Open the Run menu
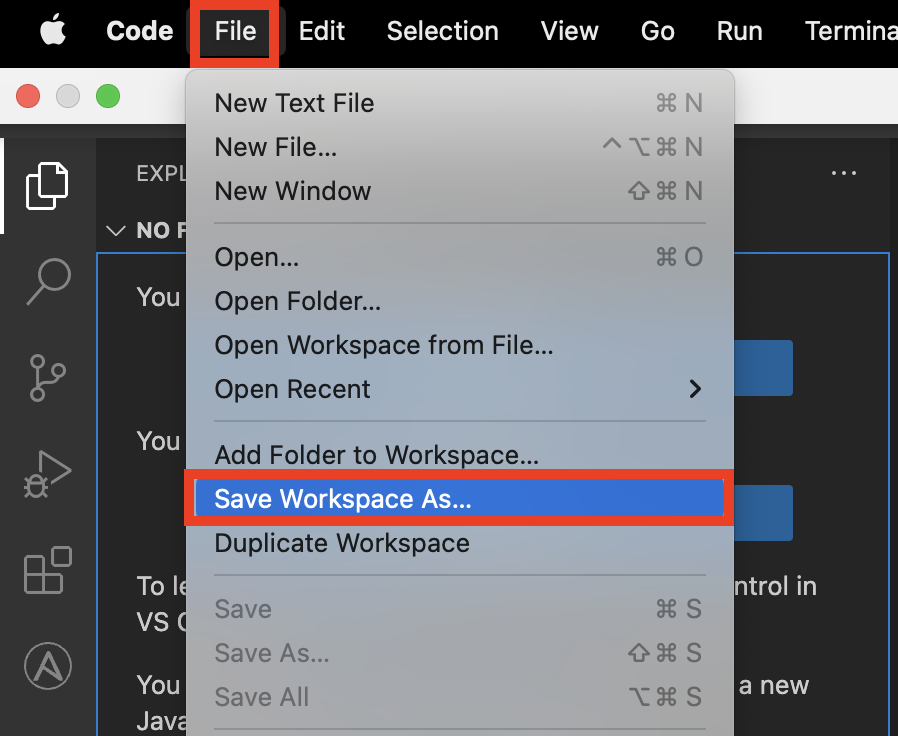Screen dimensions: 898x736 coord(739,31)
